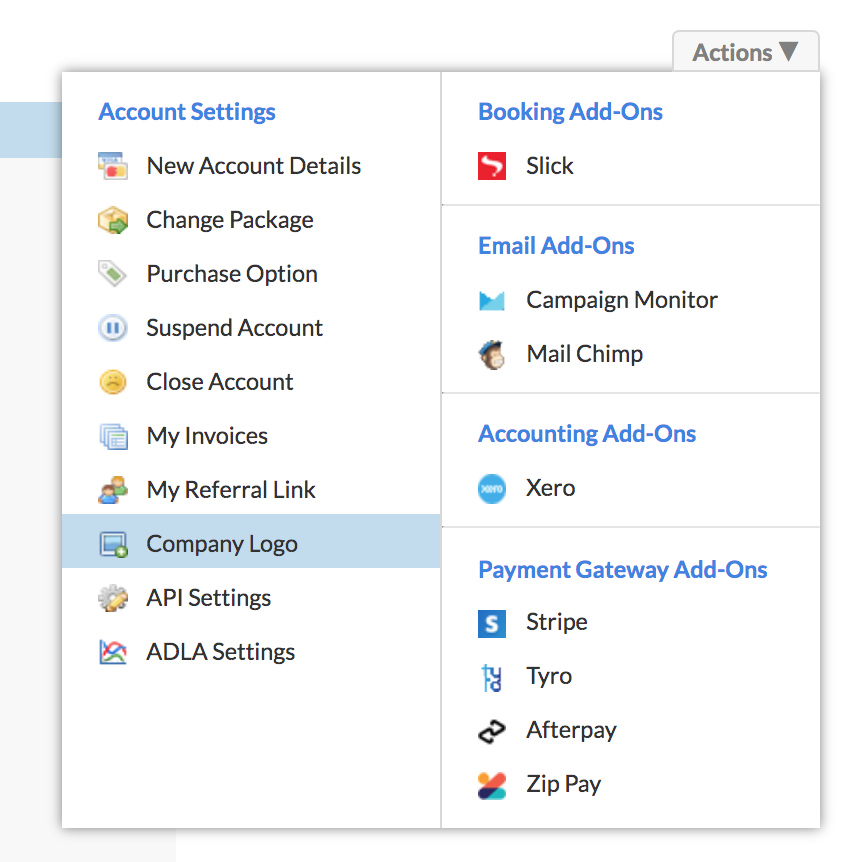Click the API Settings gear icon
Screen dimensions: 850x862
click(x=113, y=598)
